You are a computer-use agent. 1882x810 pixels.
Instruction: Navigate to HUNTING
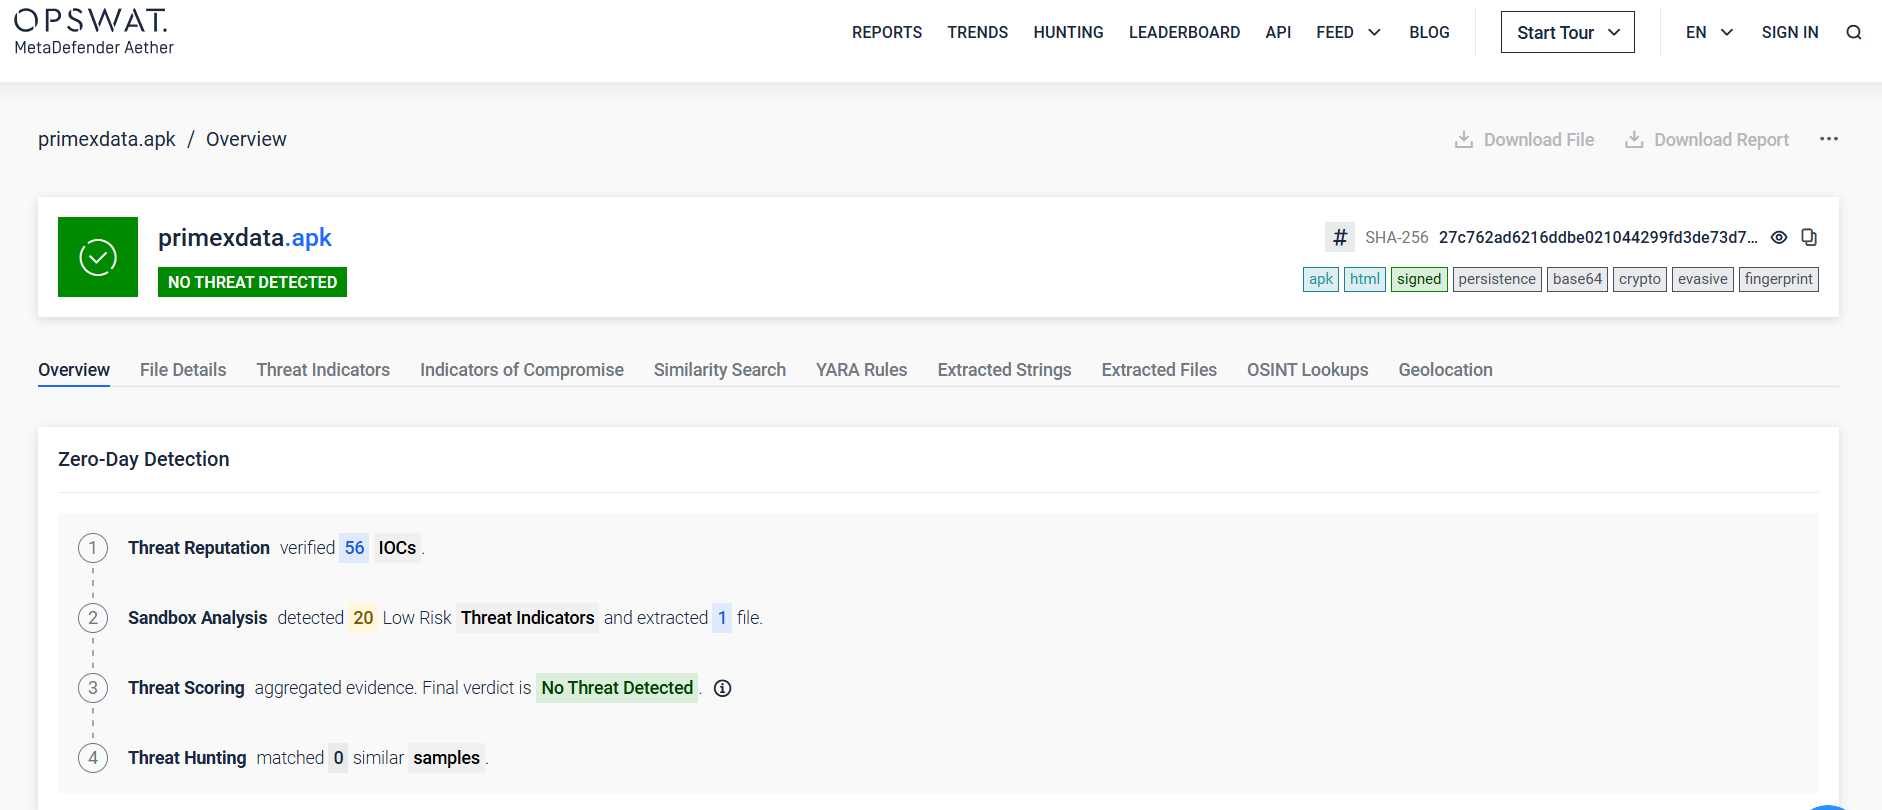(1068, 32)
